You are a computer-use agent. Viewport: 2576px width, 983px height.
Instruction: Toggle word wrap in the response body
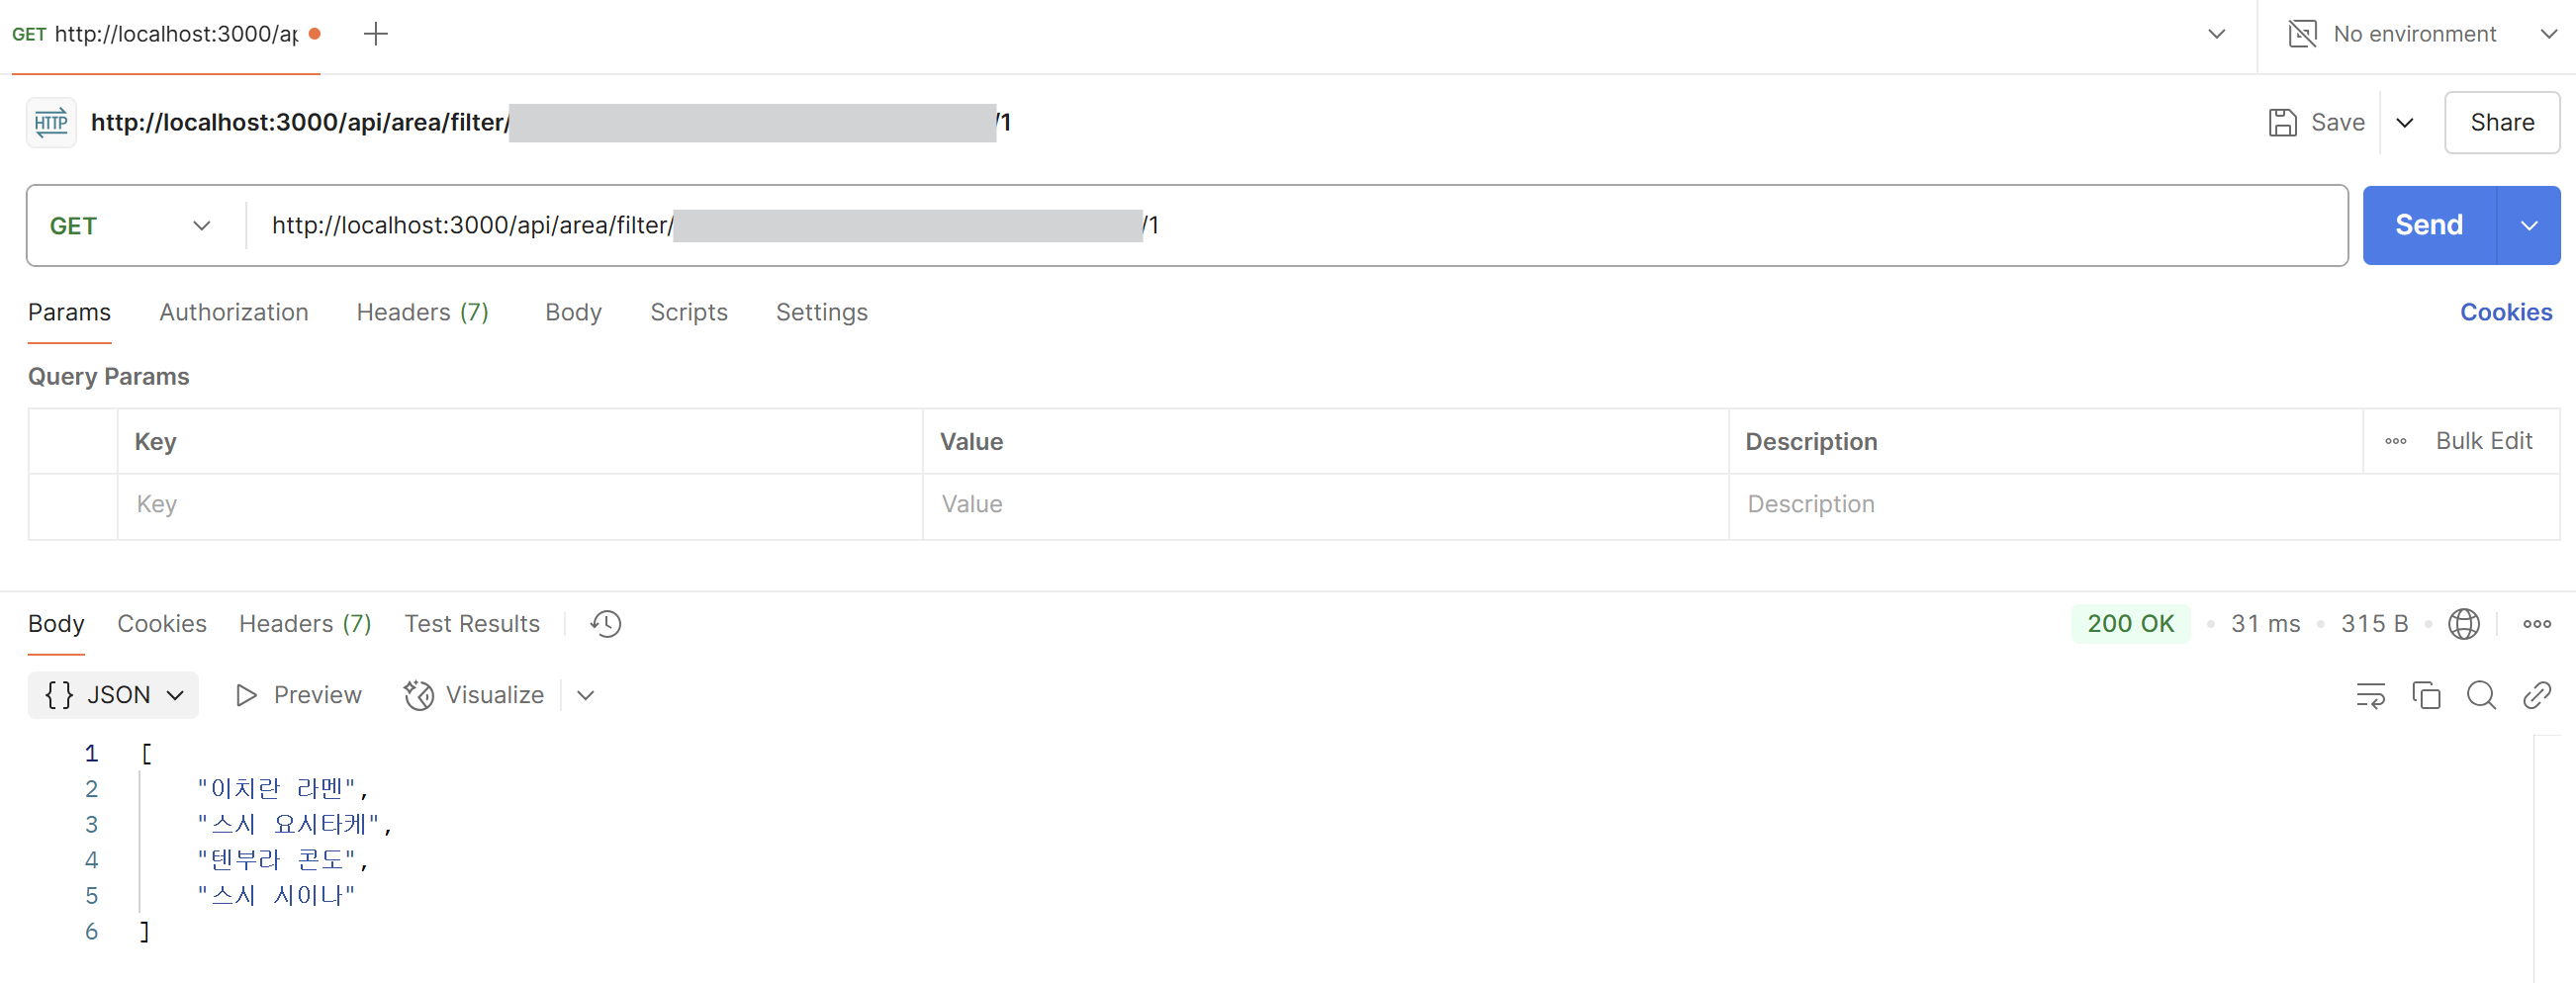(2370, 695)
